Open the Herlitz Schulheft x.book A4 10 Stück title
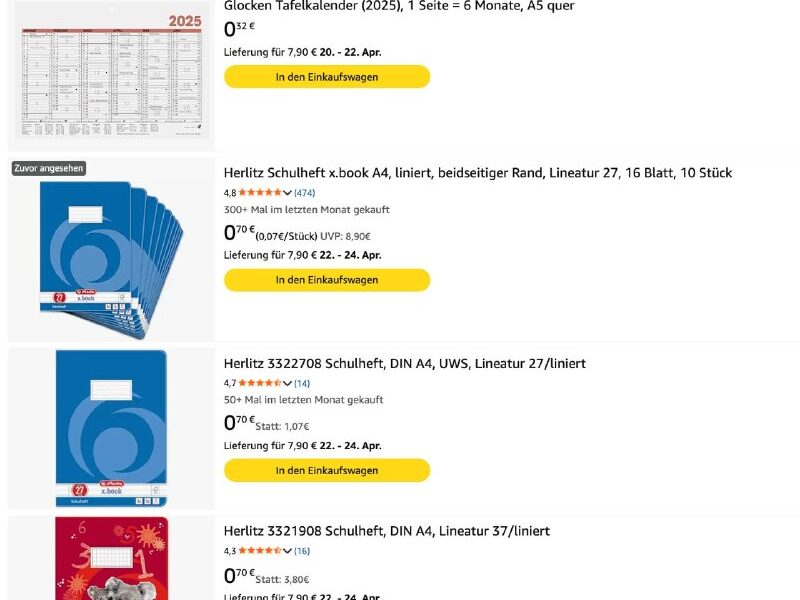Screen dimensions: 800x600 pos(478,173)
